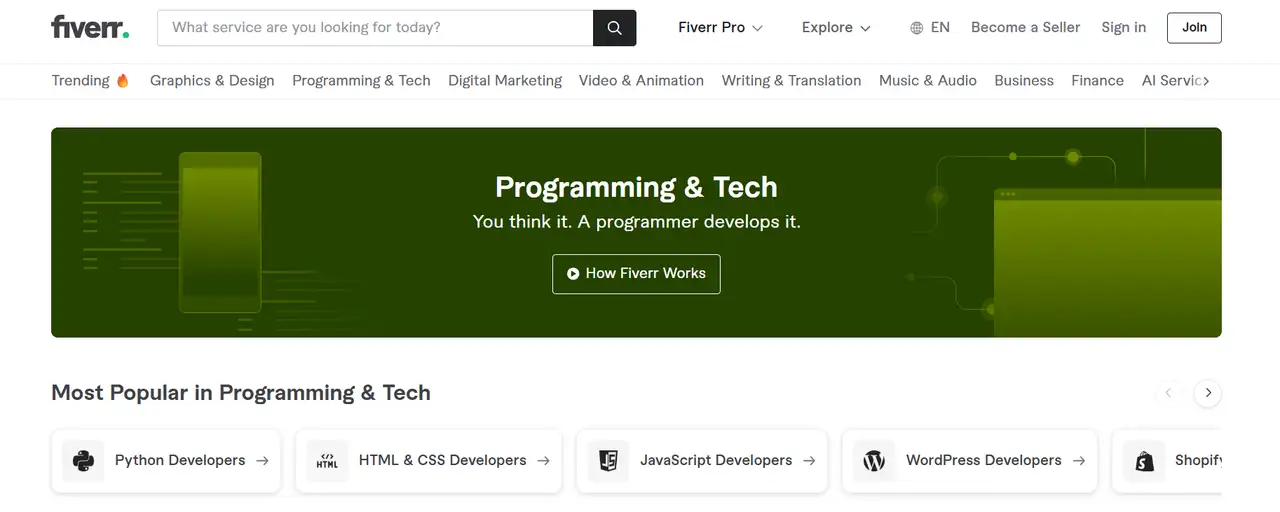1280x512 pixels.
Task: Click the search magnifier button
Action: tap(615, 28)
